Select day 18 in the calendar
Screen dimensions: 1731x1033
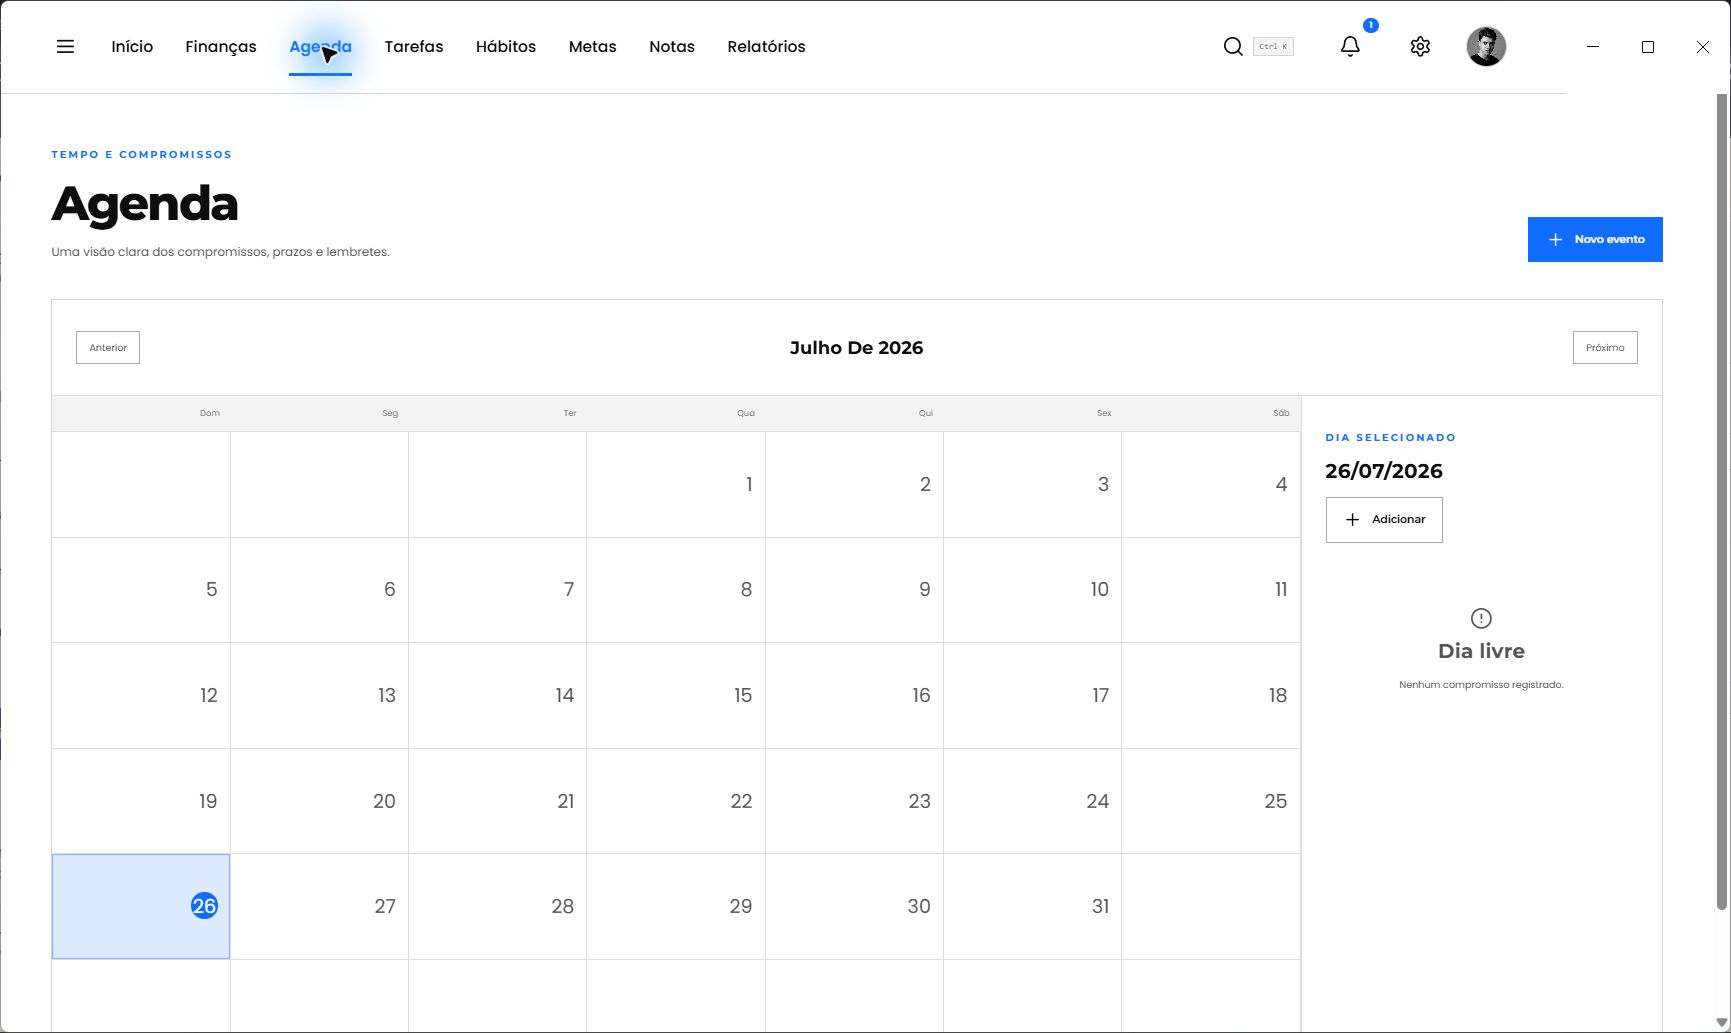(x=1211, y=695)
